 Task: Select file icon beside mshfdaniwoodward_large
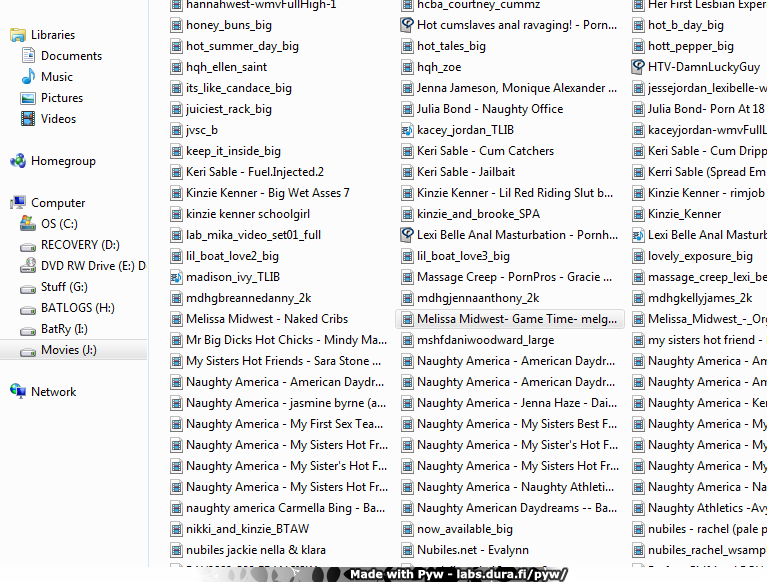click(x=407, y=340)
